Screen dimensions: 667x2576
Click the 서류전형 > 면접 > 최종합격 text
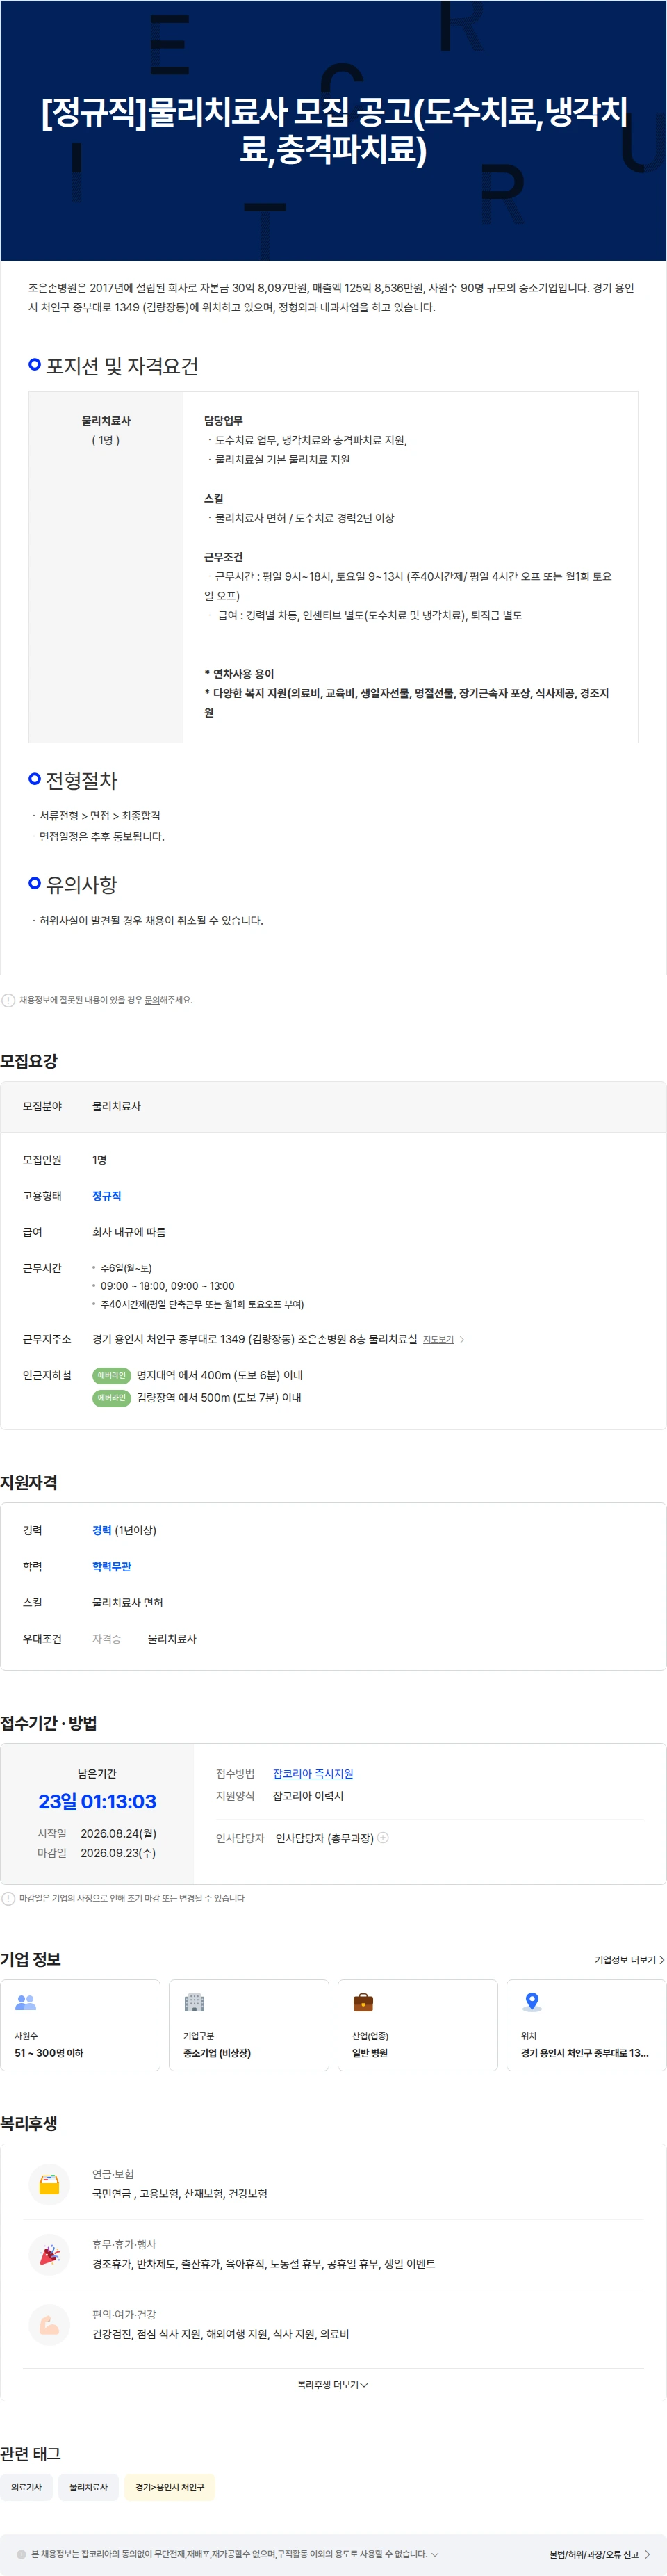[x=100, y=816]
